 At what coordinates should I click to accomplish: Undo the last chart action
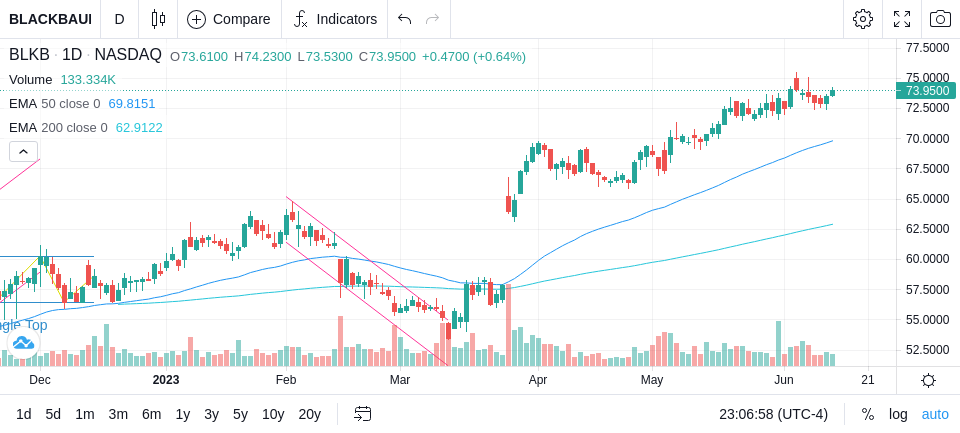click(404, 19)
